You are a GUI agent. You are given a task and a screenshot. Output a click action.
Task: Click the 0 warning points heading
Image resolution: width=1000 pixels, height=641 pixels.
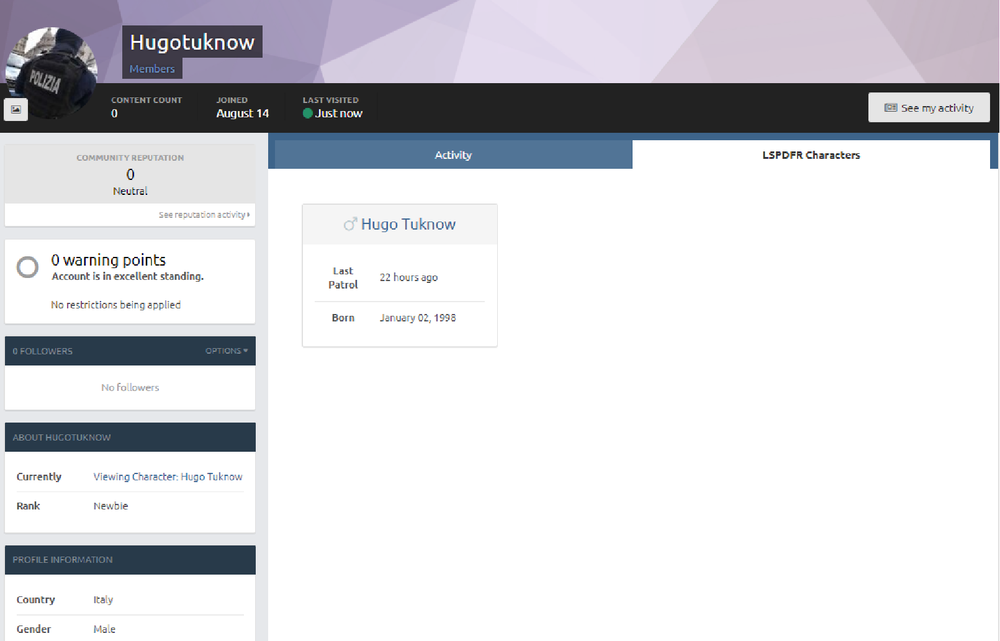108,260
